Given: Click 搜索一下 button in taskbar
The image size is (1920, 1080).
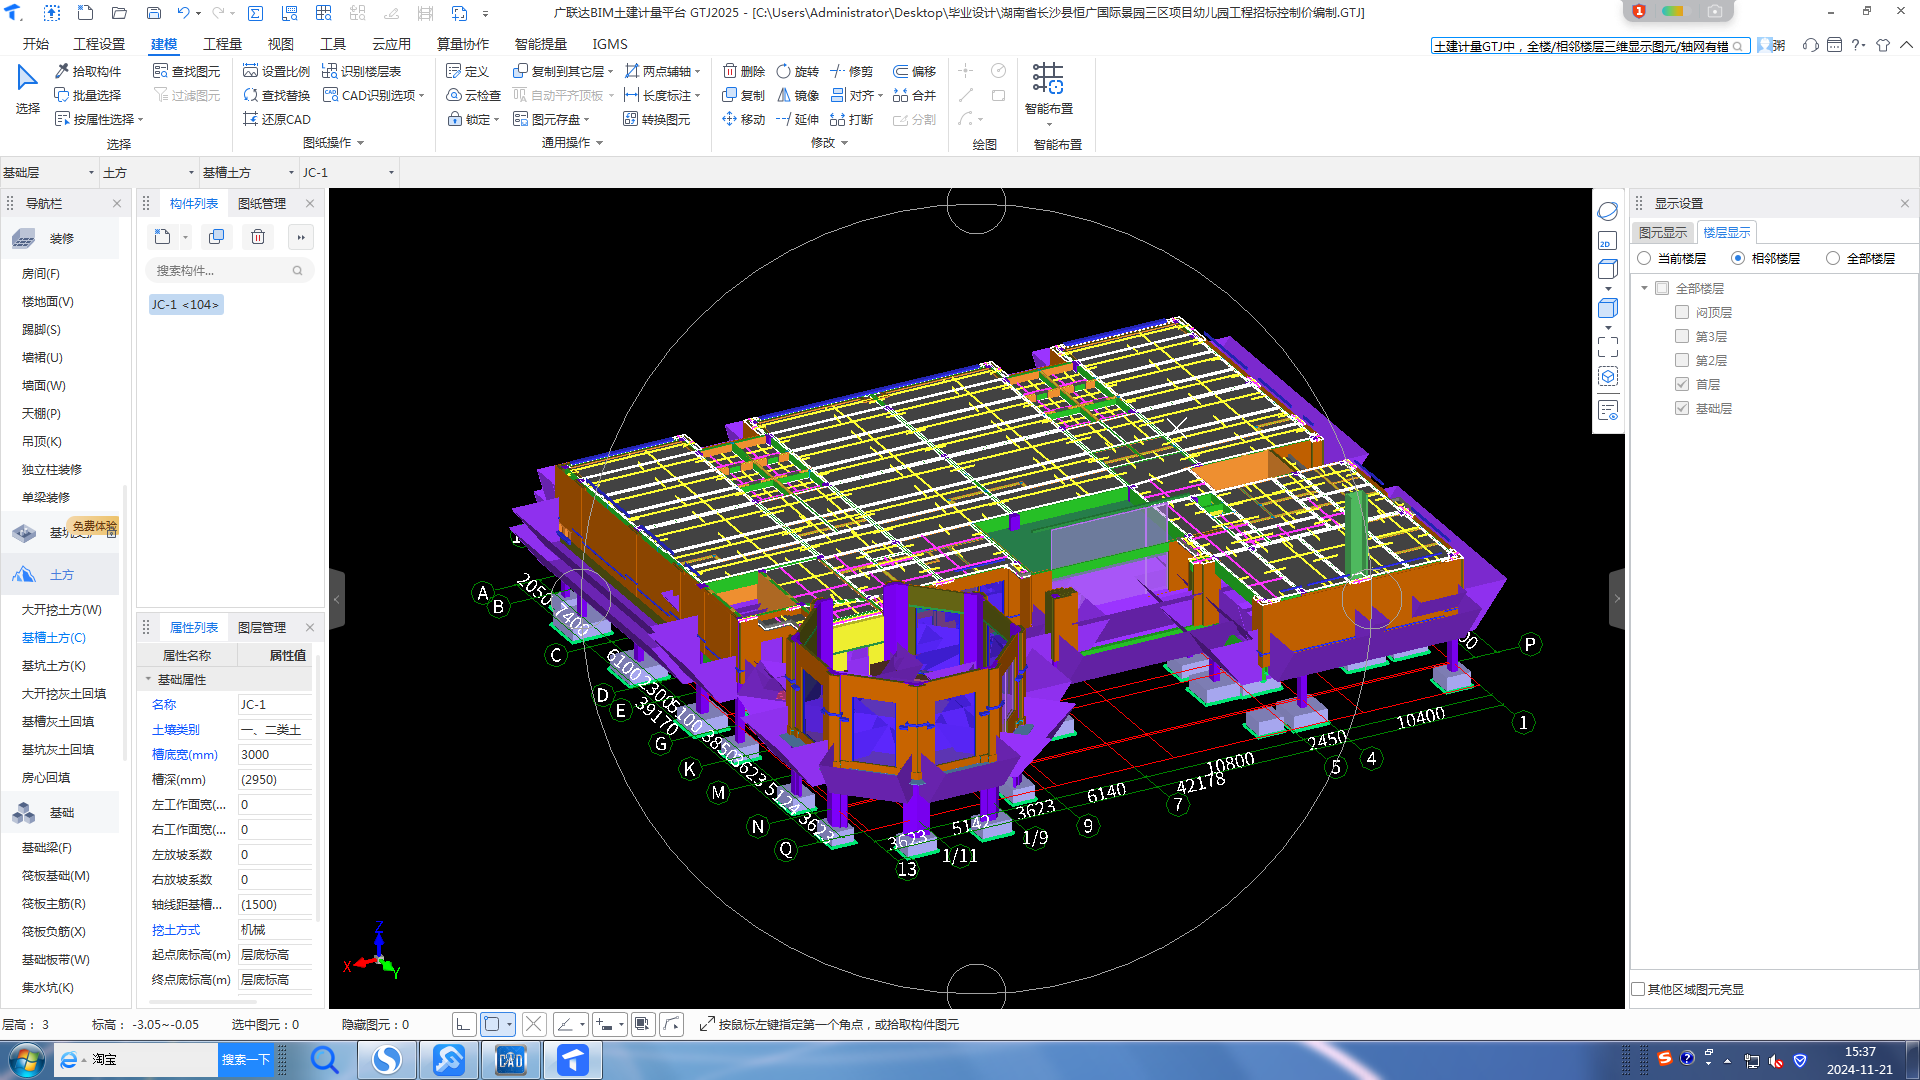Looking at the screenshot, I should [x=246, y=1059].
